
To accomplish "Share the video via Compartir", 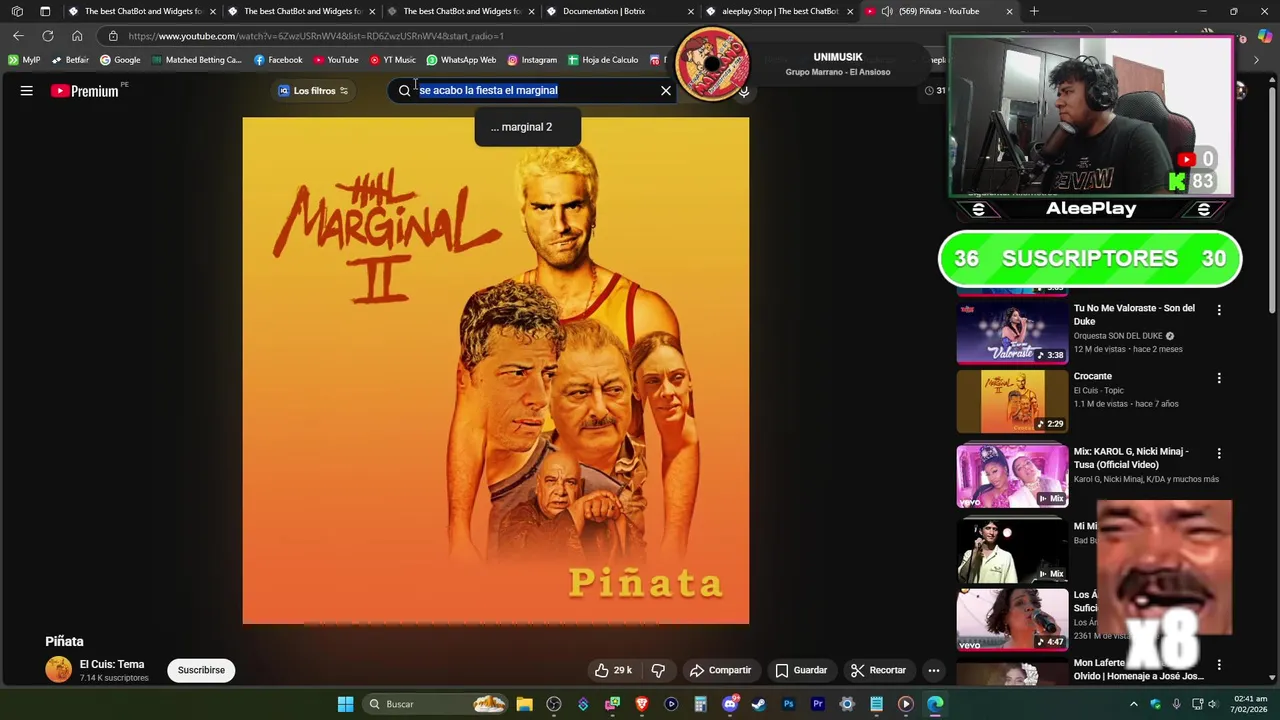I will coord(720,670).
